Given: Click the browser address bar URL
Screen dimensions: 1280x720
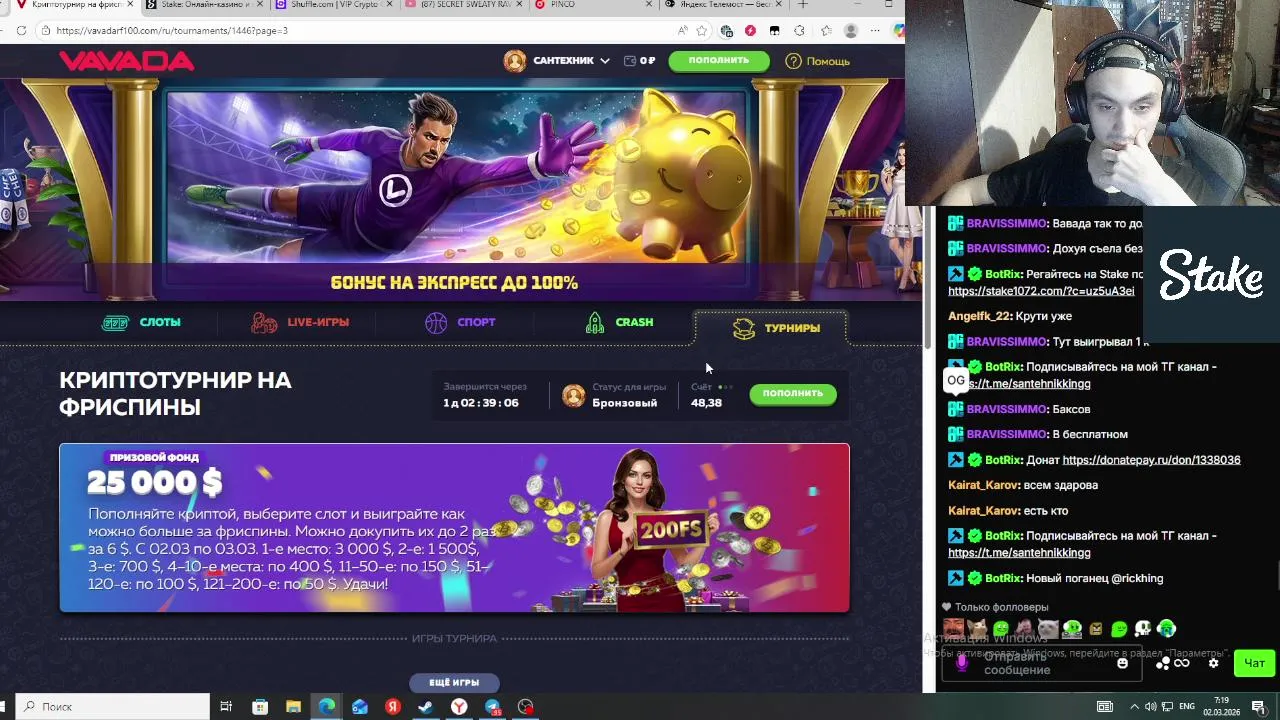Looking at the screenshot, I should click(172, 30).
